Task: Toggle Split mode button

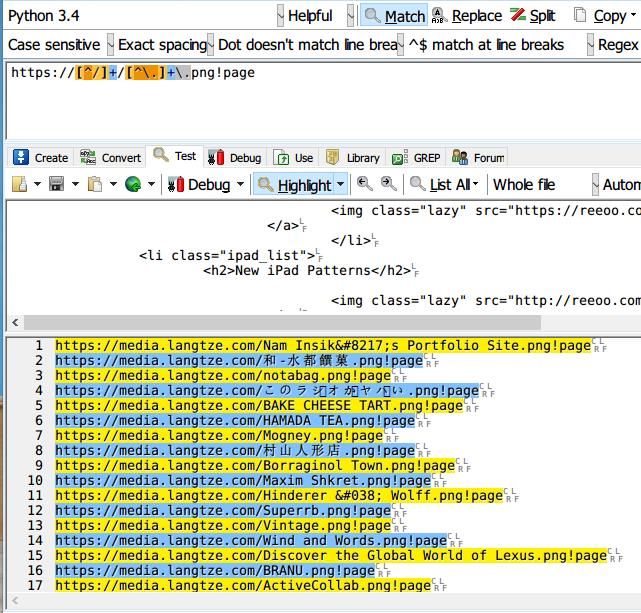Action: pyautogui.click(x=533, y=16)
